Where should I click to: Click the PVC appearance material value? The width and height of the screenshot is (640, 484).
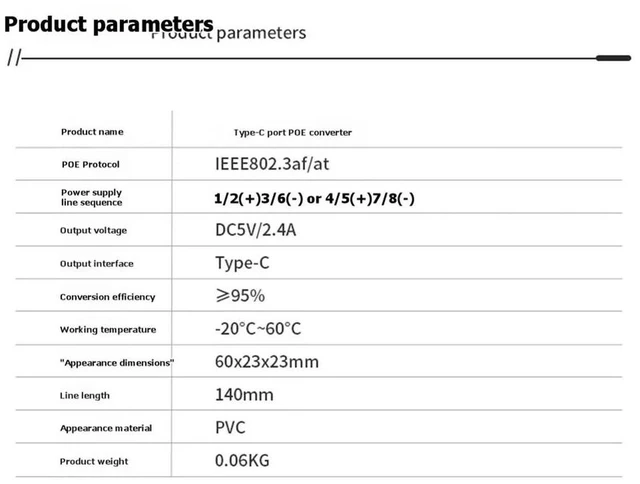click(230, 428)
